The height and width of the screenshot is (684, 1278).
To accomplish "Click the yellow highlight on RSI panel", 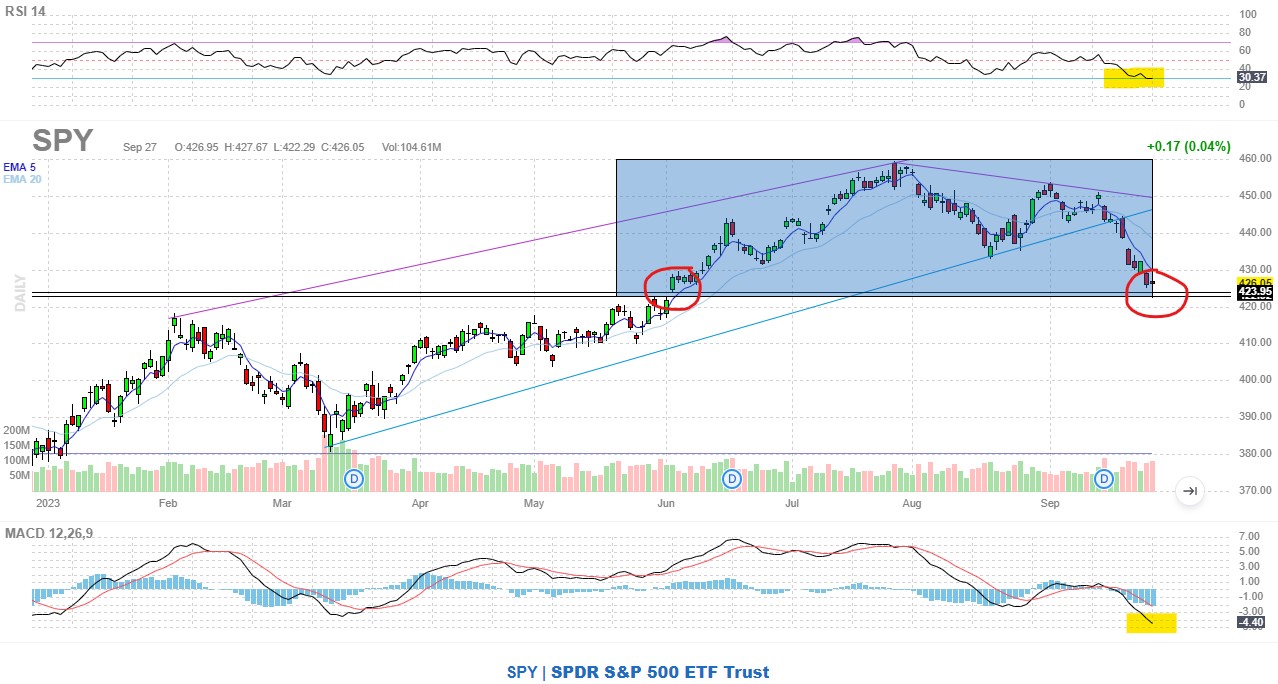I will (x=1133, y=78).
